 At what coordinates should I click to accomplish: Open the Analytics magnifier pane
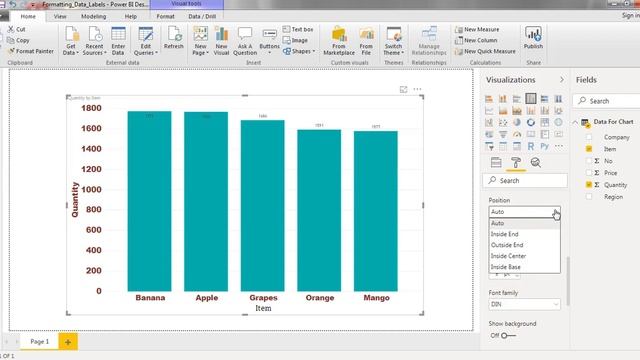click(x=536, y=162)
